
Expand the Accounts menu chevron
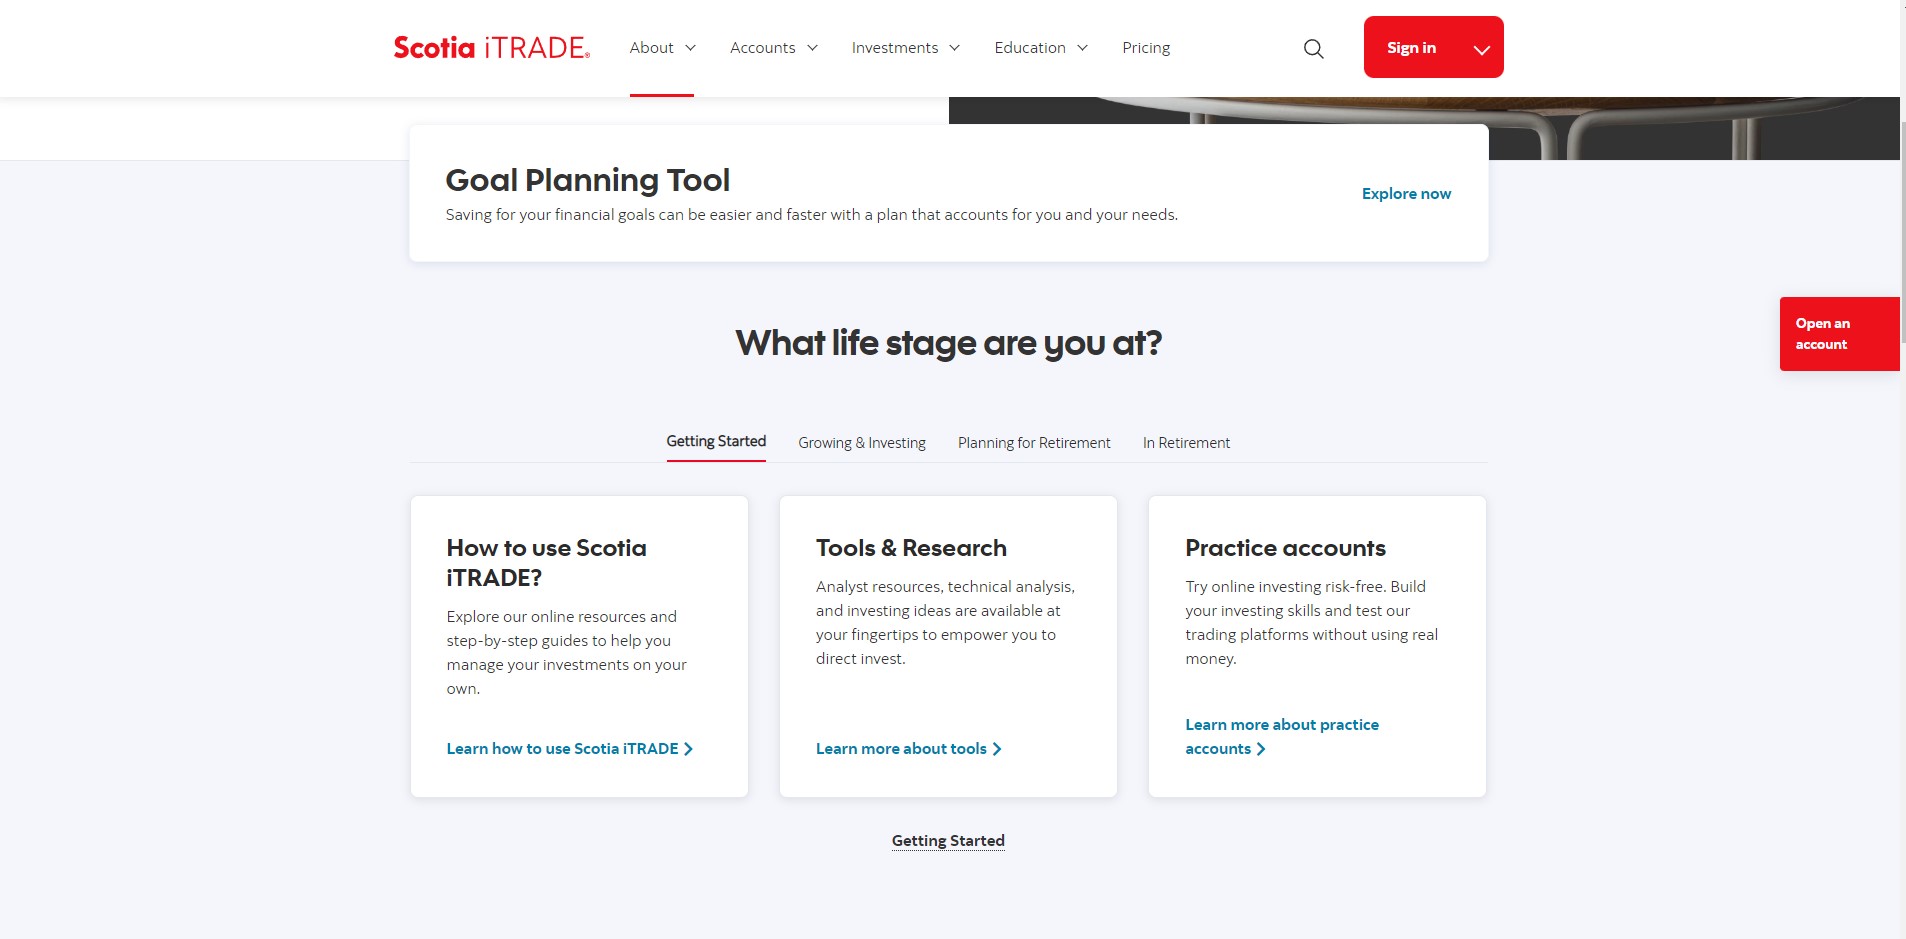(812, 48)
